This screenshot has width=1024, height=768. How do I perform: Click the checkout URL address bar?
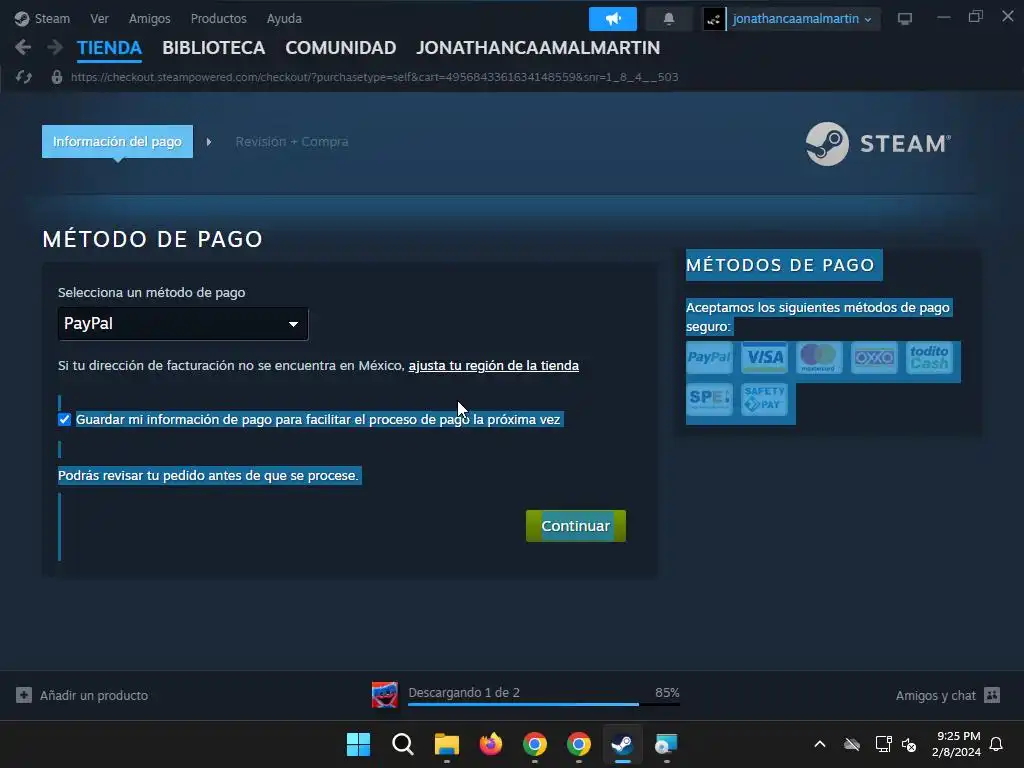coord(374,77)
